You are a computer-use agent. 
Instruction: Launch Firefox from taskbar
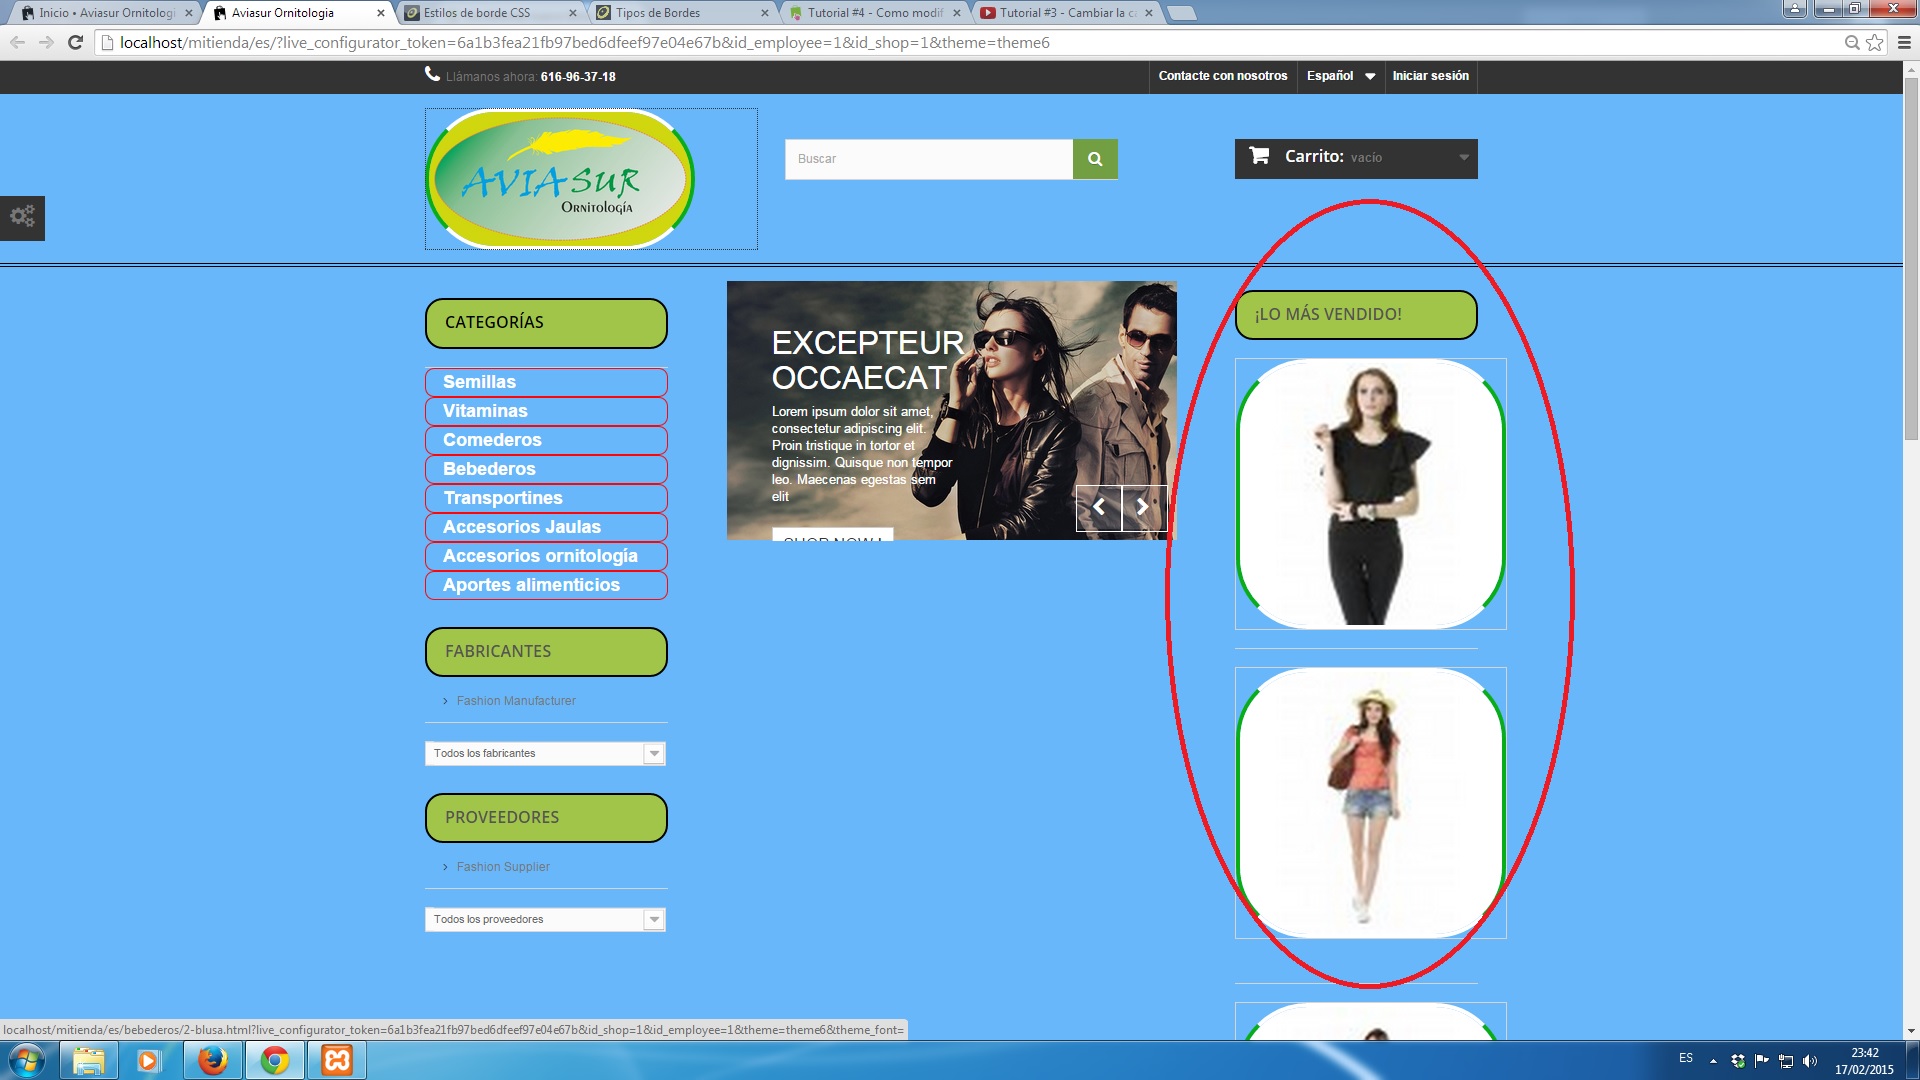tap(212, 1060)
